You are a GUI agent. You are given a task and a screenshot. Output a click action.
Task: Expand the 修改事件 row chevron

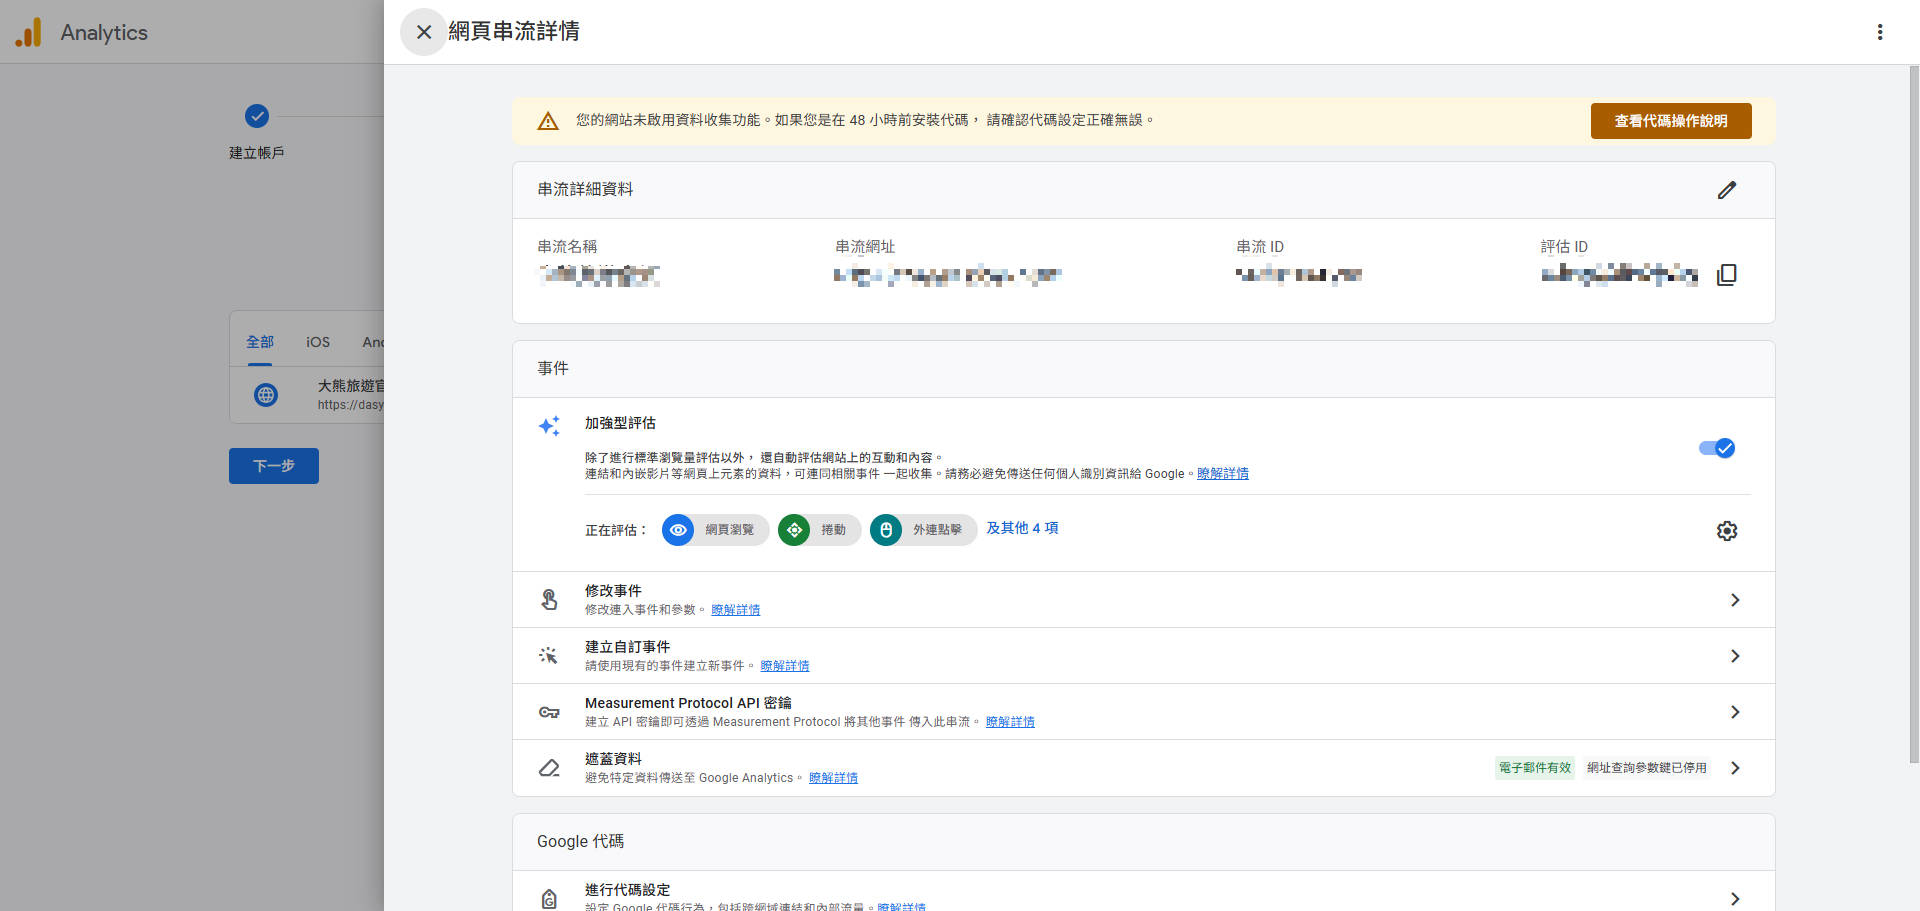pos(1735,600)
